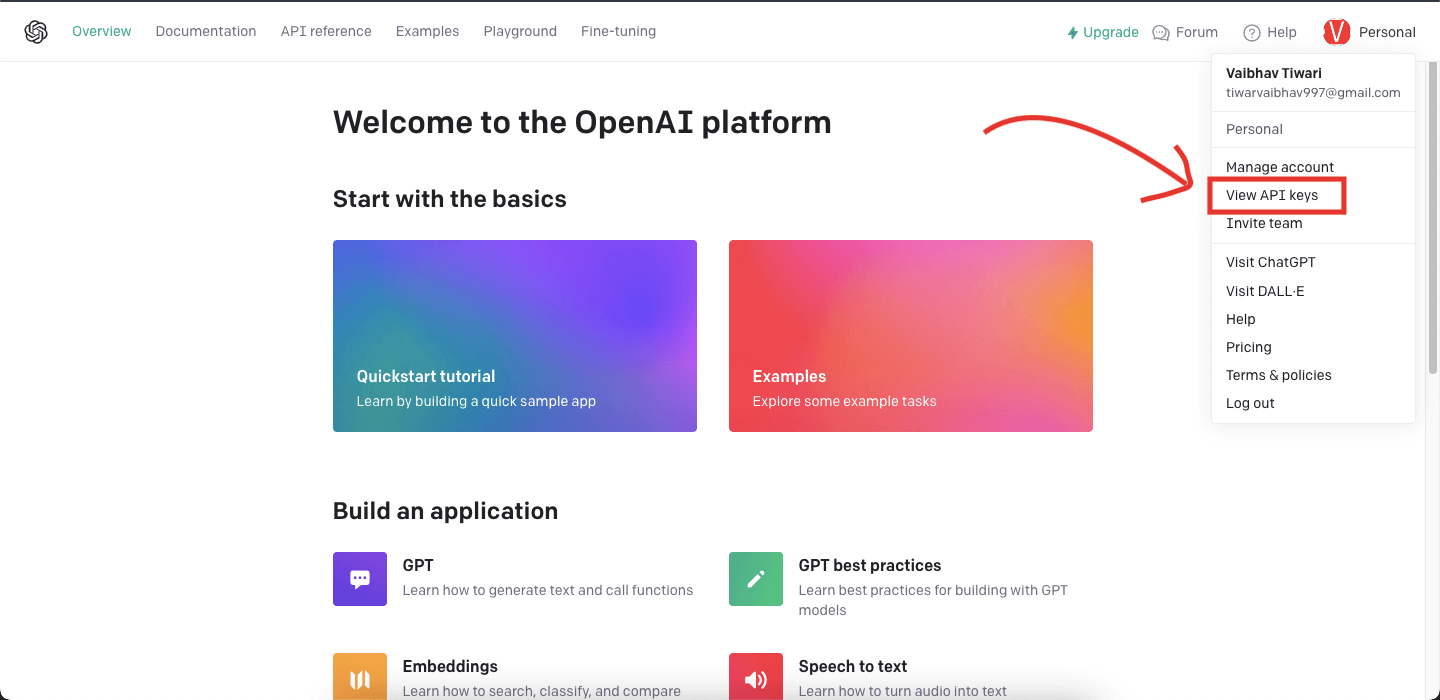Viewport: 1440px width, 700px height.
Task: Click the green GPT best practices pencil icon
Action: pos(756,579)
